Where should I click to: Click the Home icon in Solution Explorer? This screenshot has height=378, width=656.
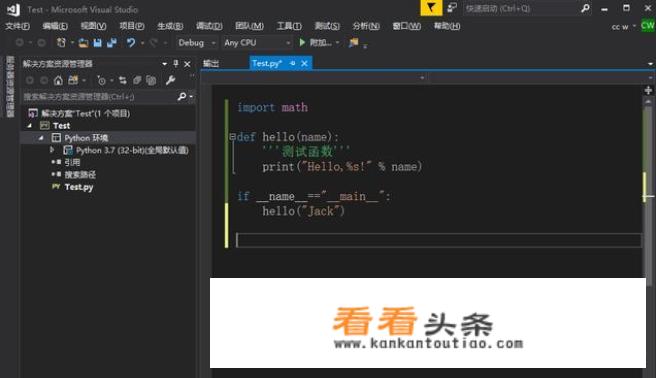click(x=58, y=80)
